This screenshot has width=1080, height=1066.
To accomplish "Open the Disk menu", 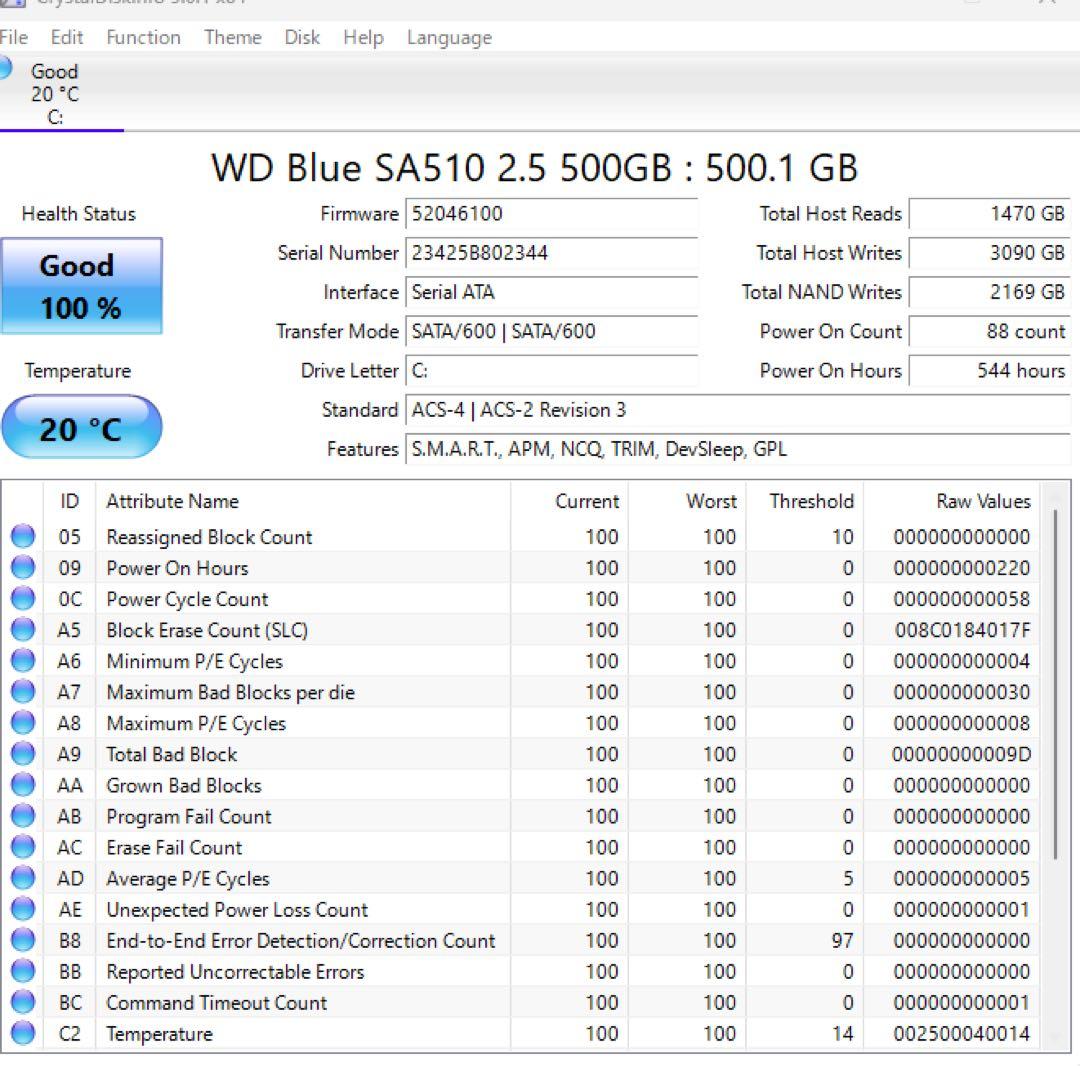I will click(301, 37).
